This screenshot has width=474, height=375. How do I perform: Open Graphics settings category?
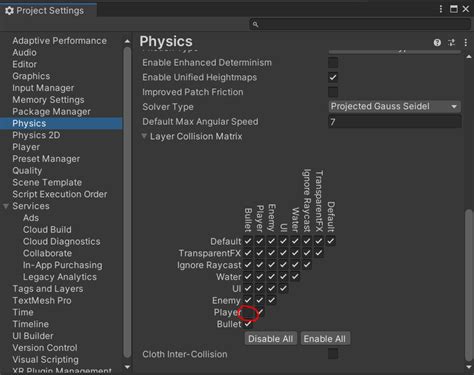pos(31,76)
